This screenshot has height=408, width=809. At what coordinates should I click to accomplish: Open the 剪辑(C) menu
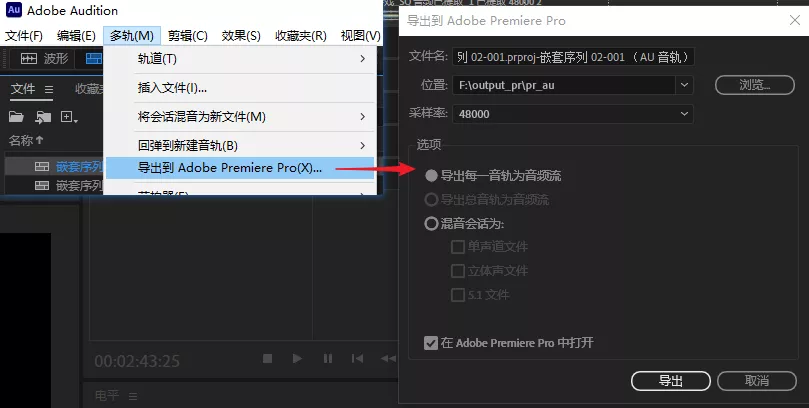coord(188,36)
